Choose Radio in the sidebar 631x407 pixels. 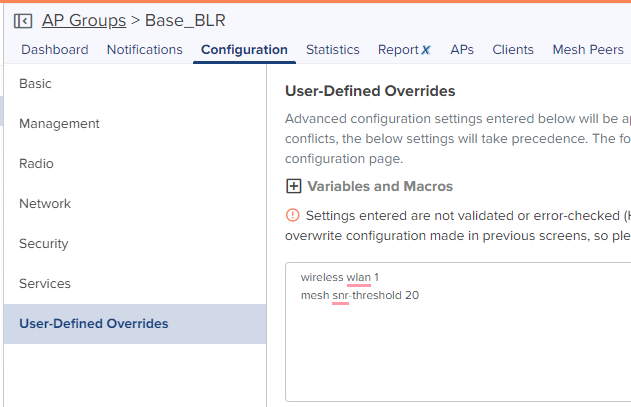click(135, 164)
